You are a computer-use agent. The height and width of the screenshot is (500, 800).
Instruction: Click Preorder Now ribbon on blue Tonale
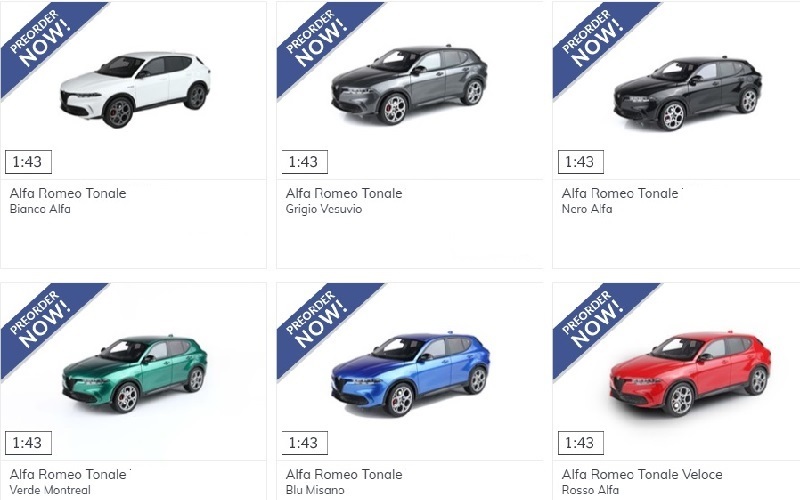click(x=321, y=323)
